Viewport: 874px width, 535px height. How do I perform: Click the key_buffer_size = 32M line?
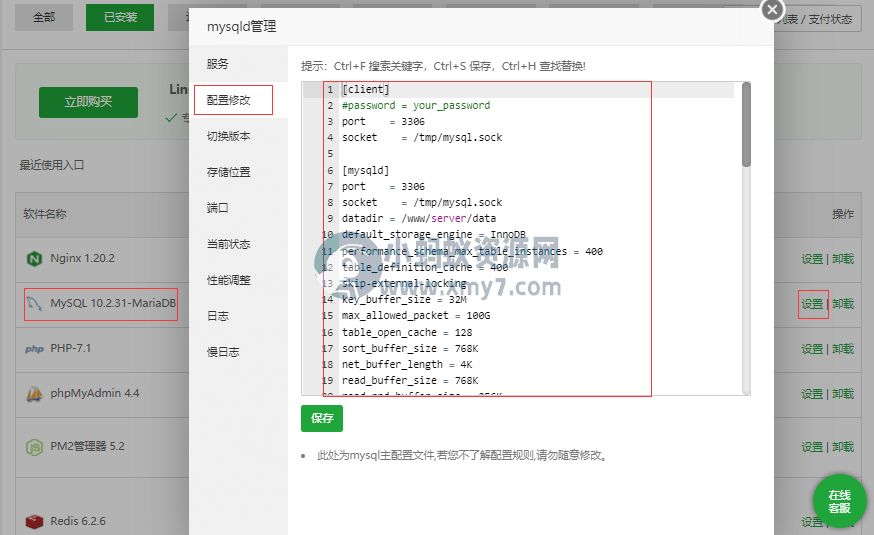[404, 300]
